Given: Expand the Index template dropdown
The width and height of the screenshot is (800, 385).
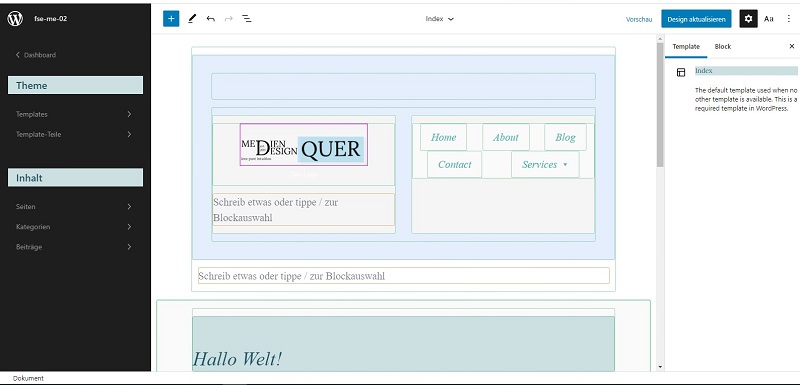Looking at the screenshot, I should [x=439, y=19].
